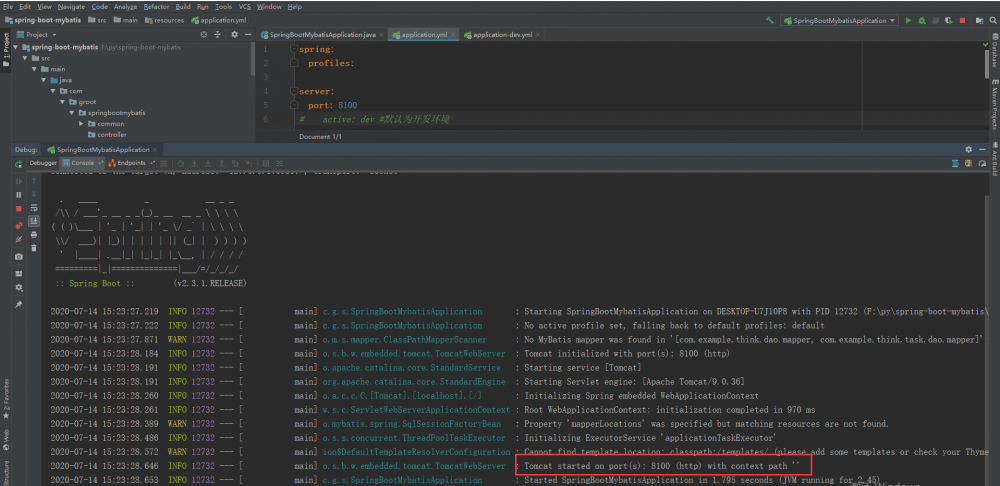Screen dimensions: 1000x486
Task: Collapse the springbootmybatis package node
Action: (x=71, y=113)
